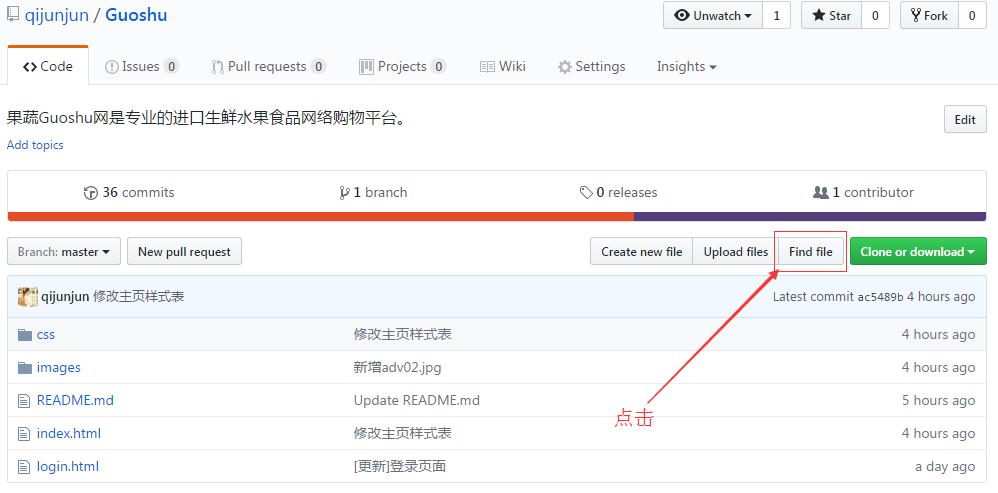View fork count next to Fork
Viewport: 998px width, 493px height.
972,16
